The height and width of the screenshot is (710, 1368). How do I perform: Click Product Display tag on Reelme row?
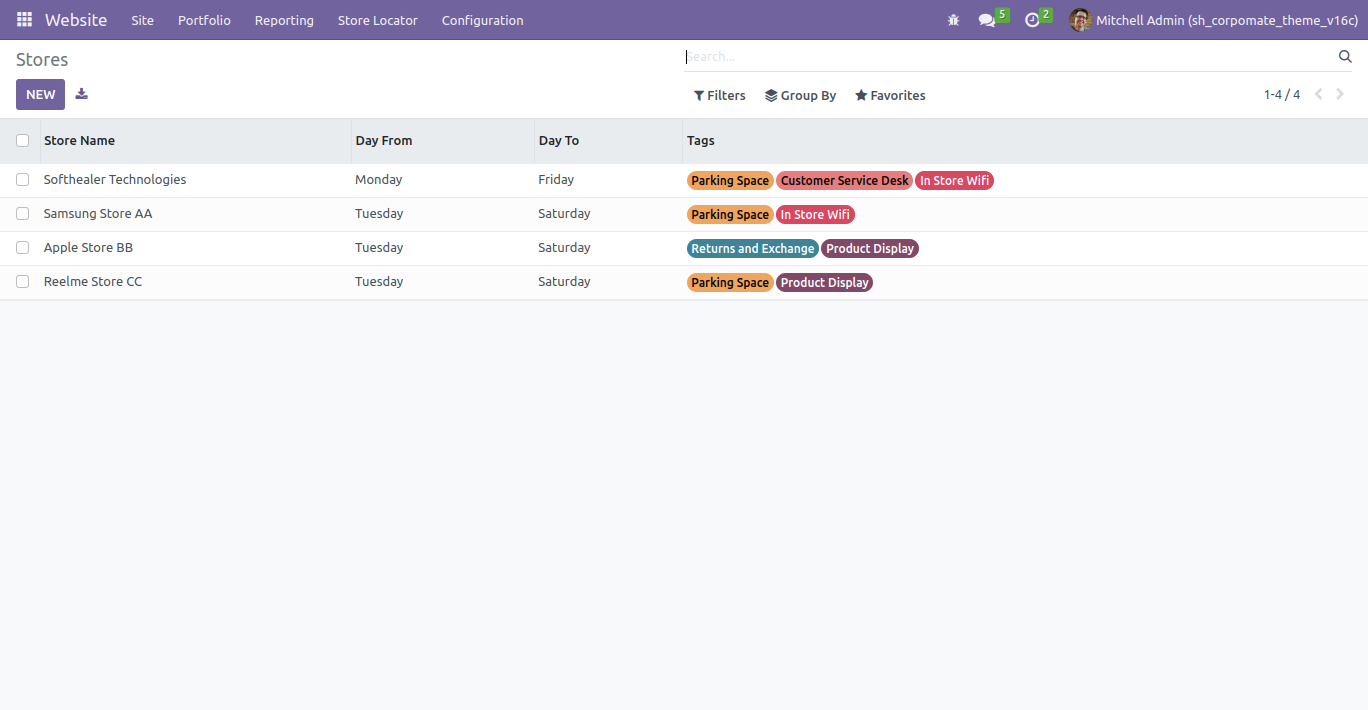[825, 283]
